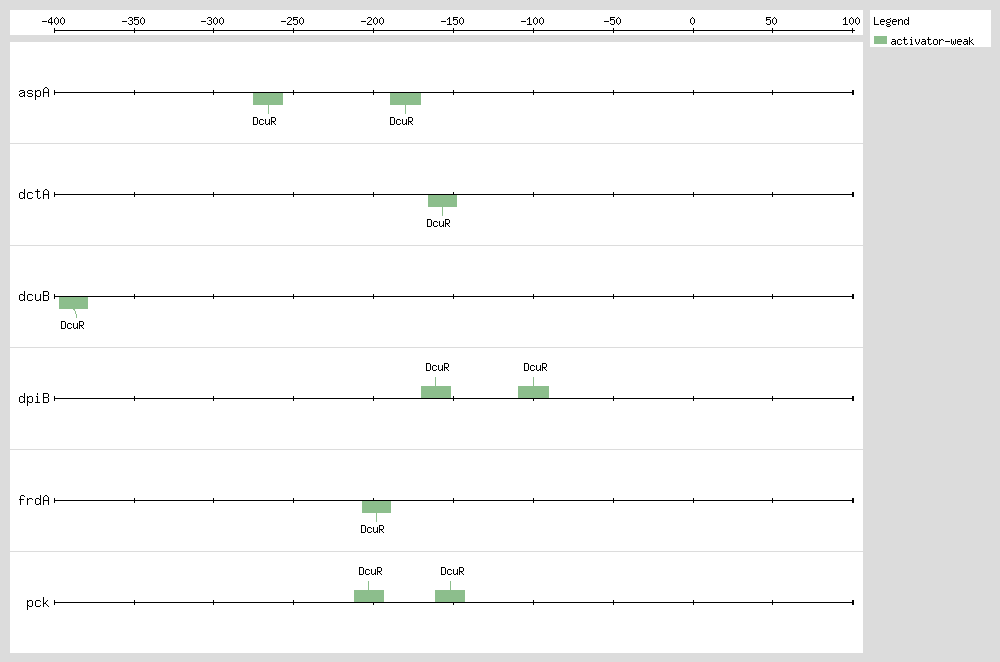The height and width of the screenshot is (662, 1000).
Task: Click the 0 position scale label
Action: pos(693,21)
